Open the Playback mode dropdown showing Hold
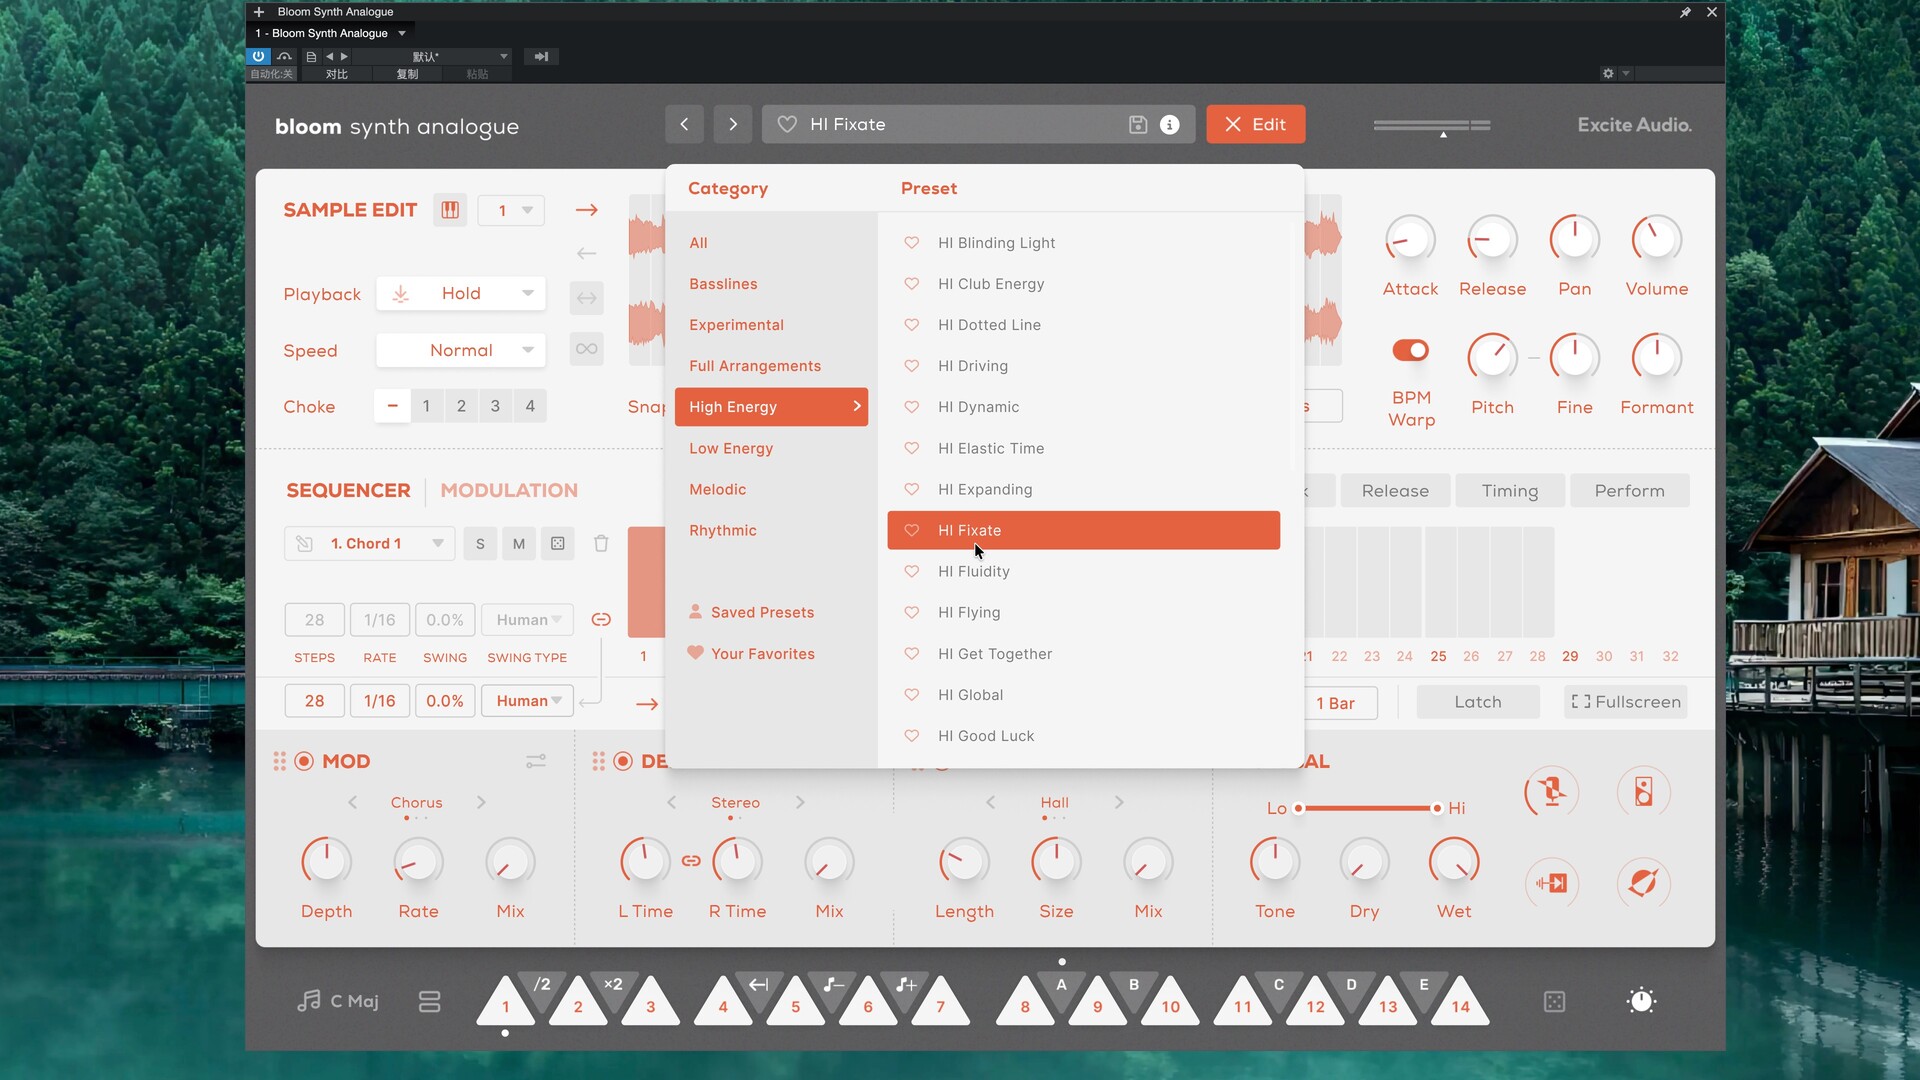 [461, 294]
